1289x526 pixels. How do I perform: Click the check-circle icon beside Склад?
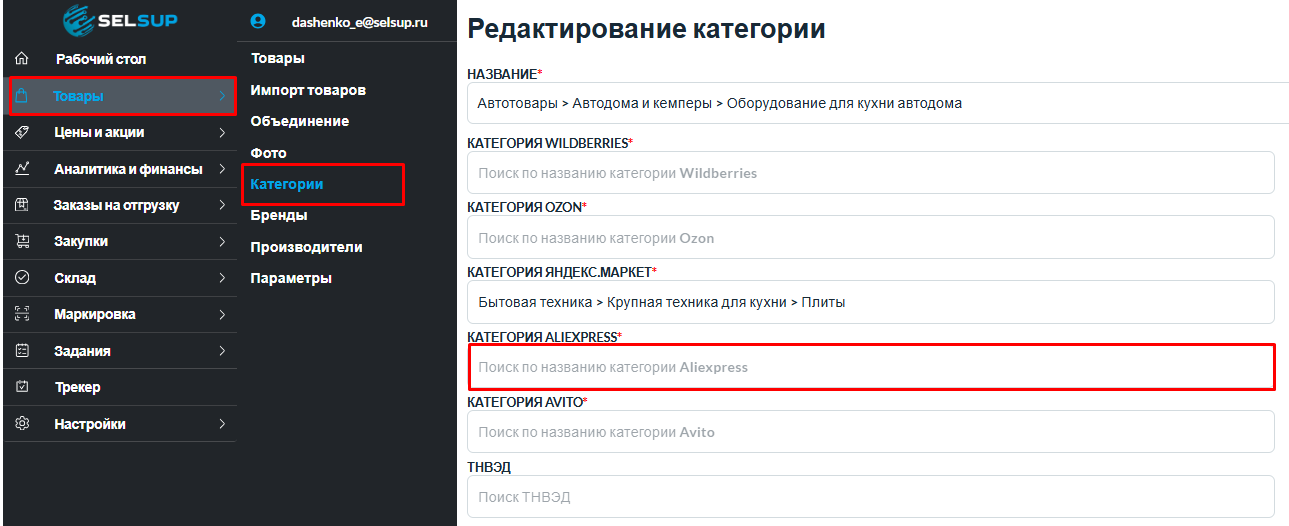pos(22,278)
